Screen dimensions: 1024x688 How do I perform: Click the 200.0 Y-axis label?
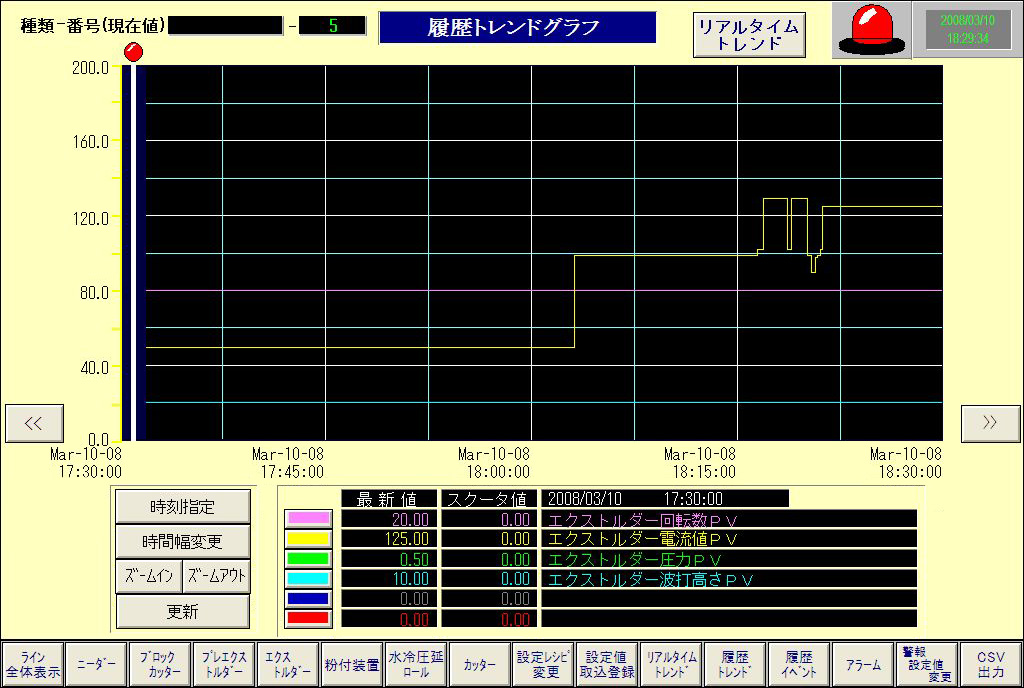point(90,67)
